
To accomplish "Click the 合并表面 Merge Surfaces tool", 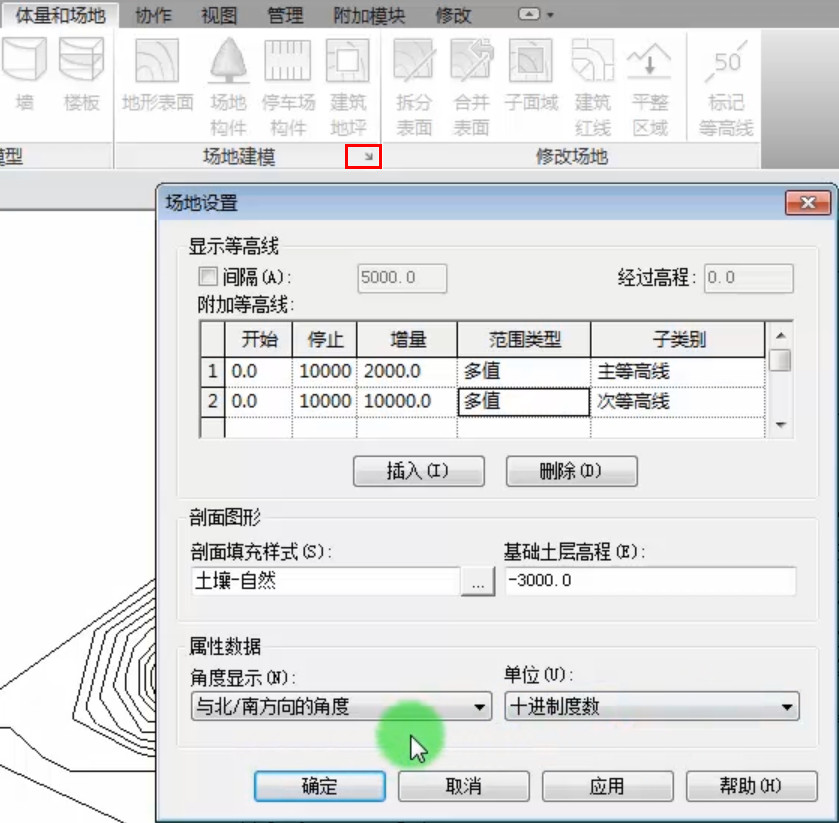I will click(x=471, y=86).
